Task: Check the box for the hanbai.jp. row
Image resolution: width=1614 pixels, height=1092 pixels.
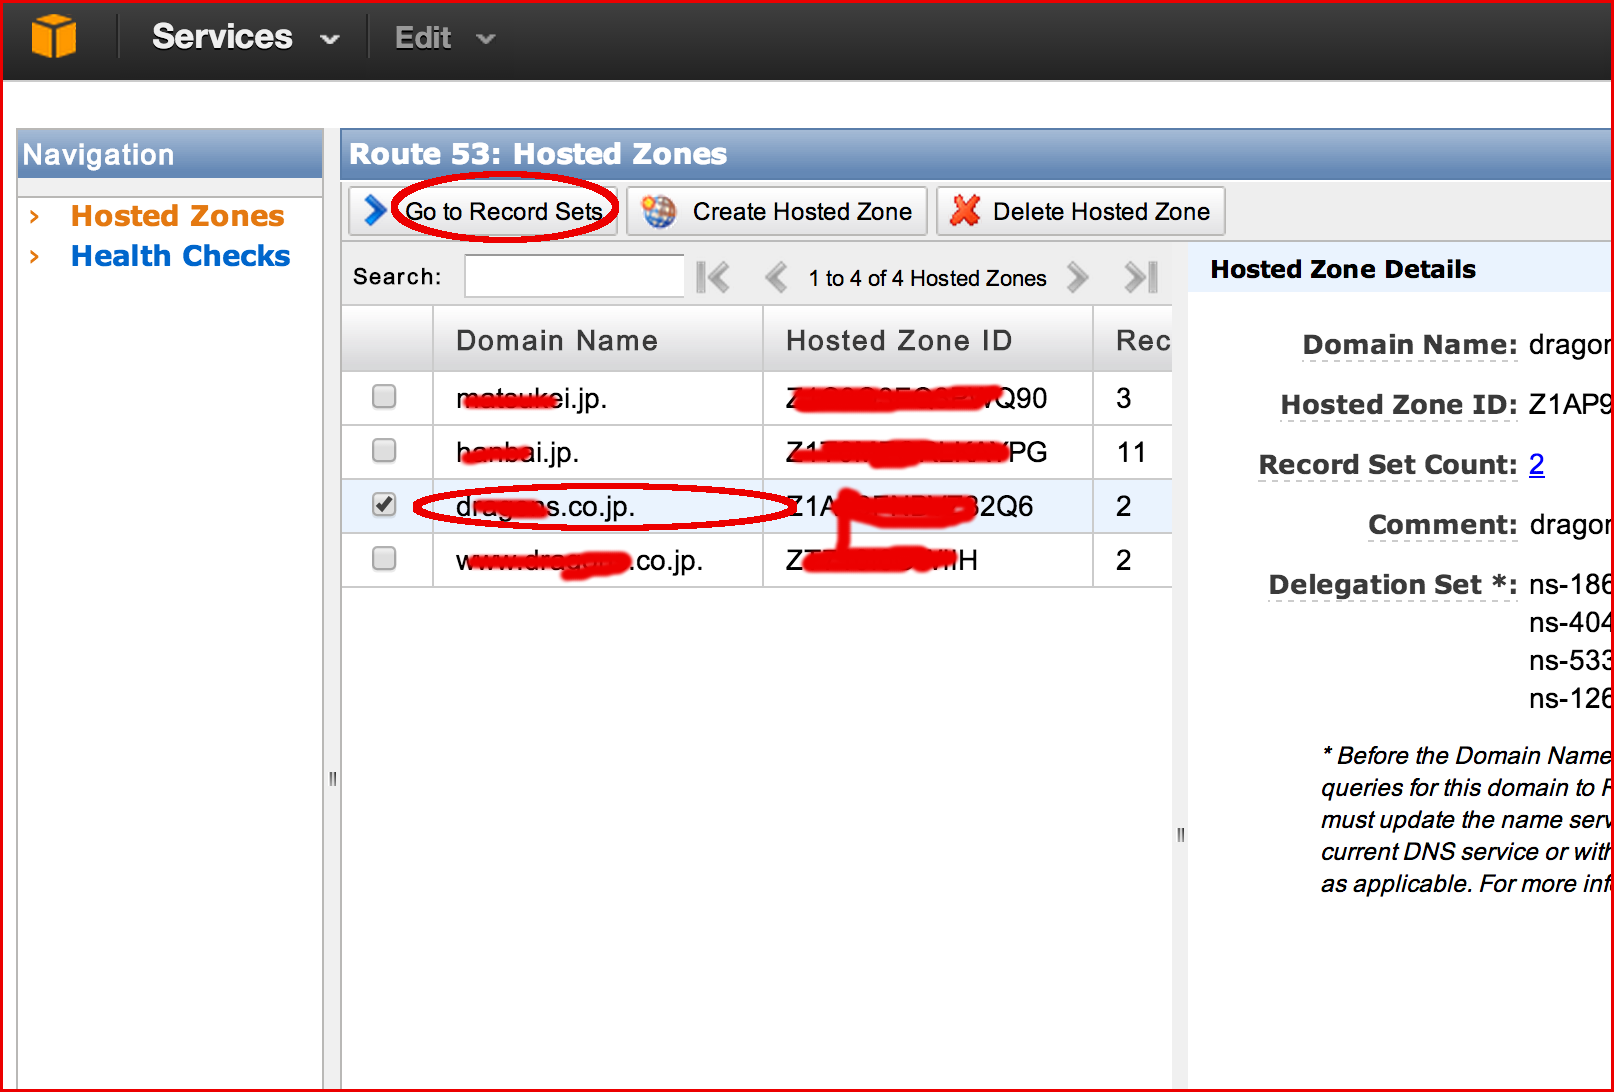Action: pos(384,451)
